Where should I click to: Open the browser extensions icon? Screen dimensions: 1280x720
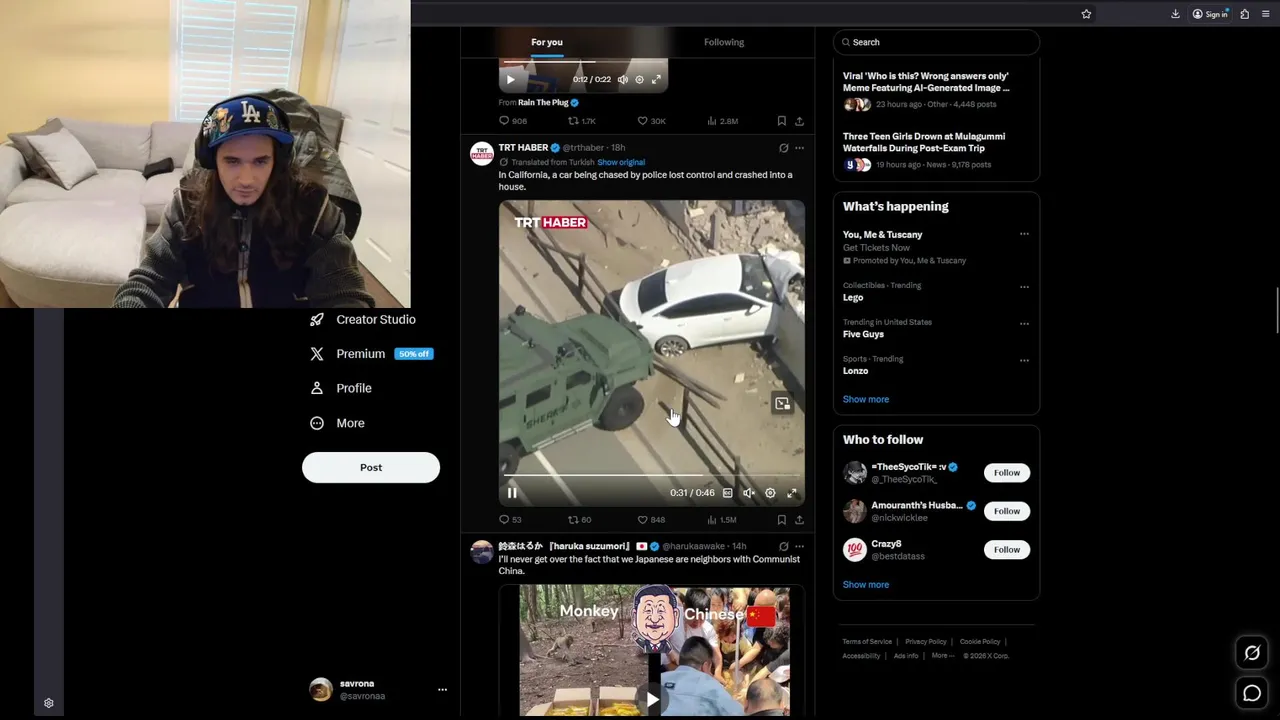1245,14
